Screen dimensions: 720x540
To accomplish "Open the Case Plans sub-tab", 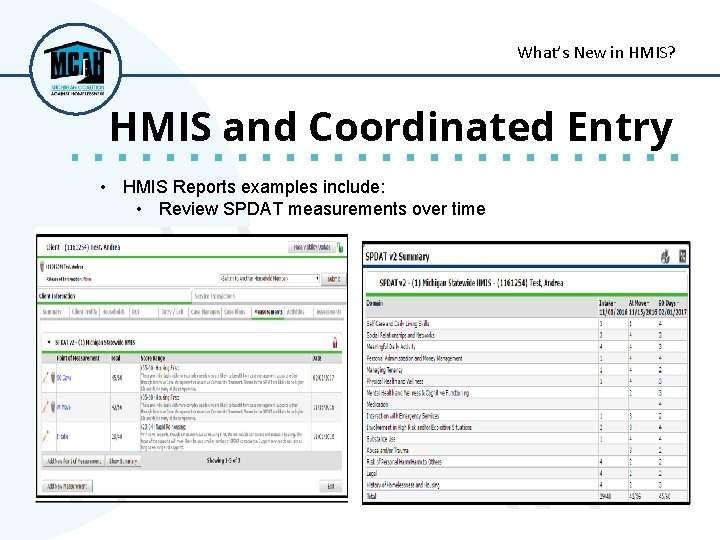I will click(x=235, y=312).
